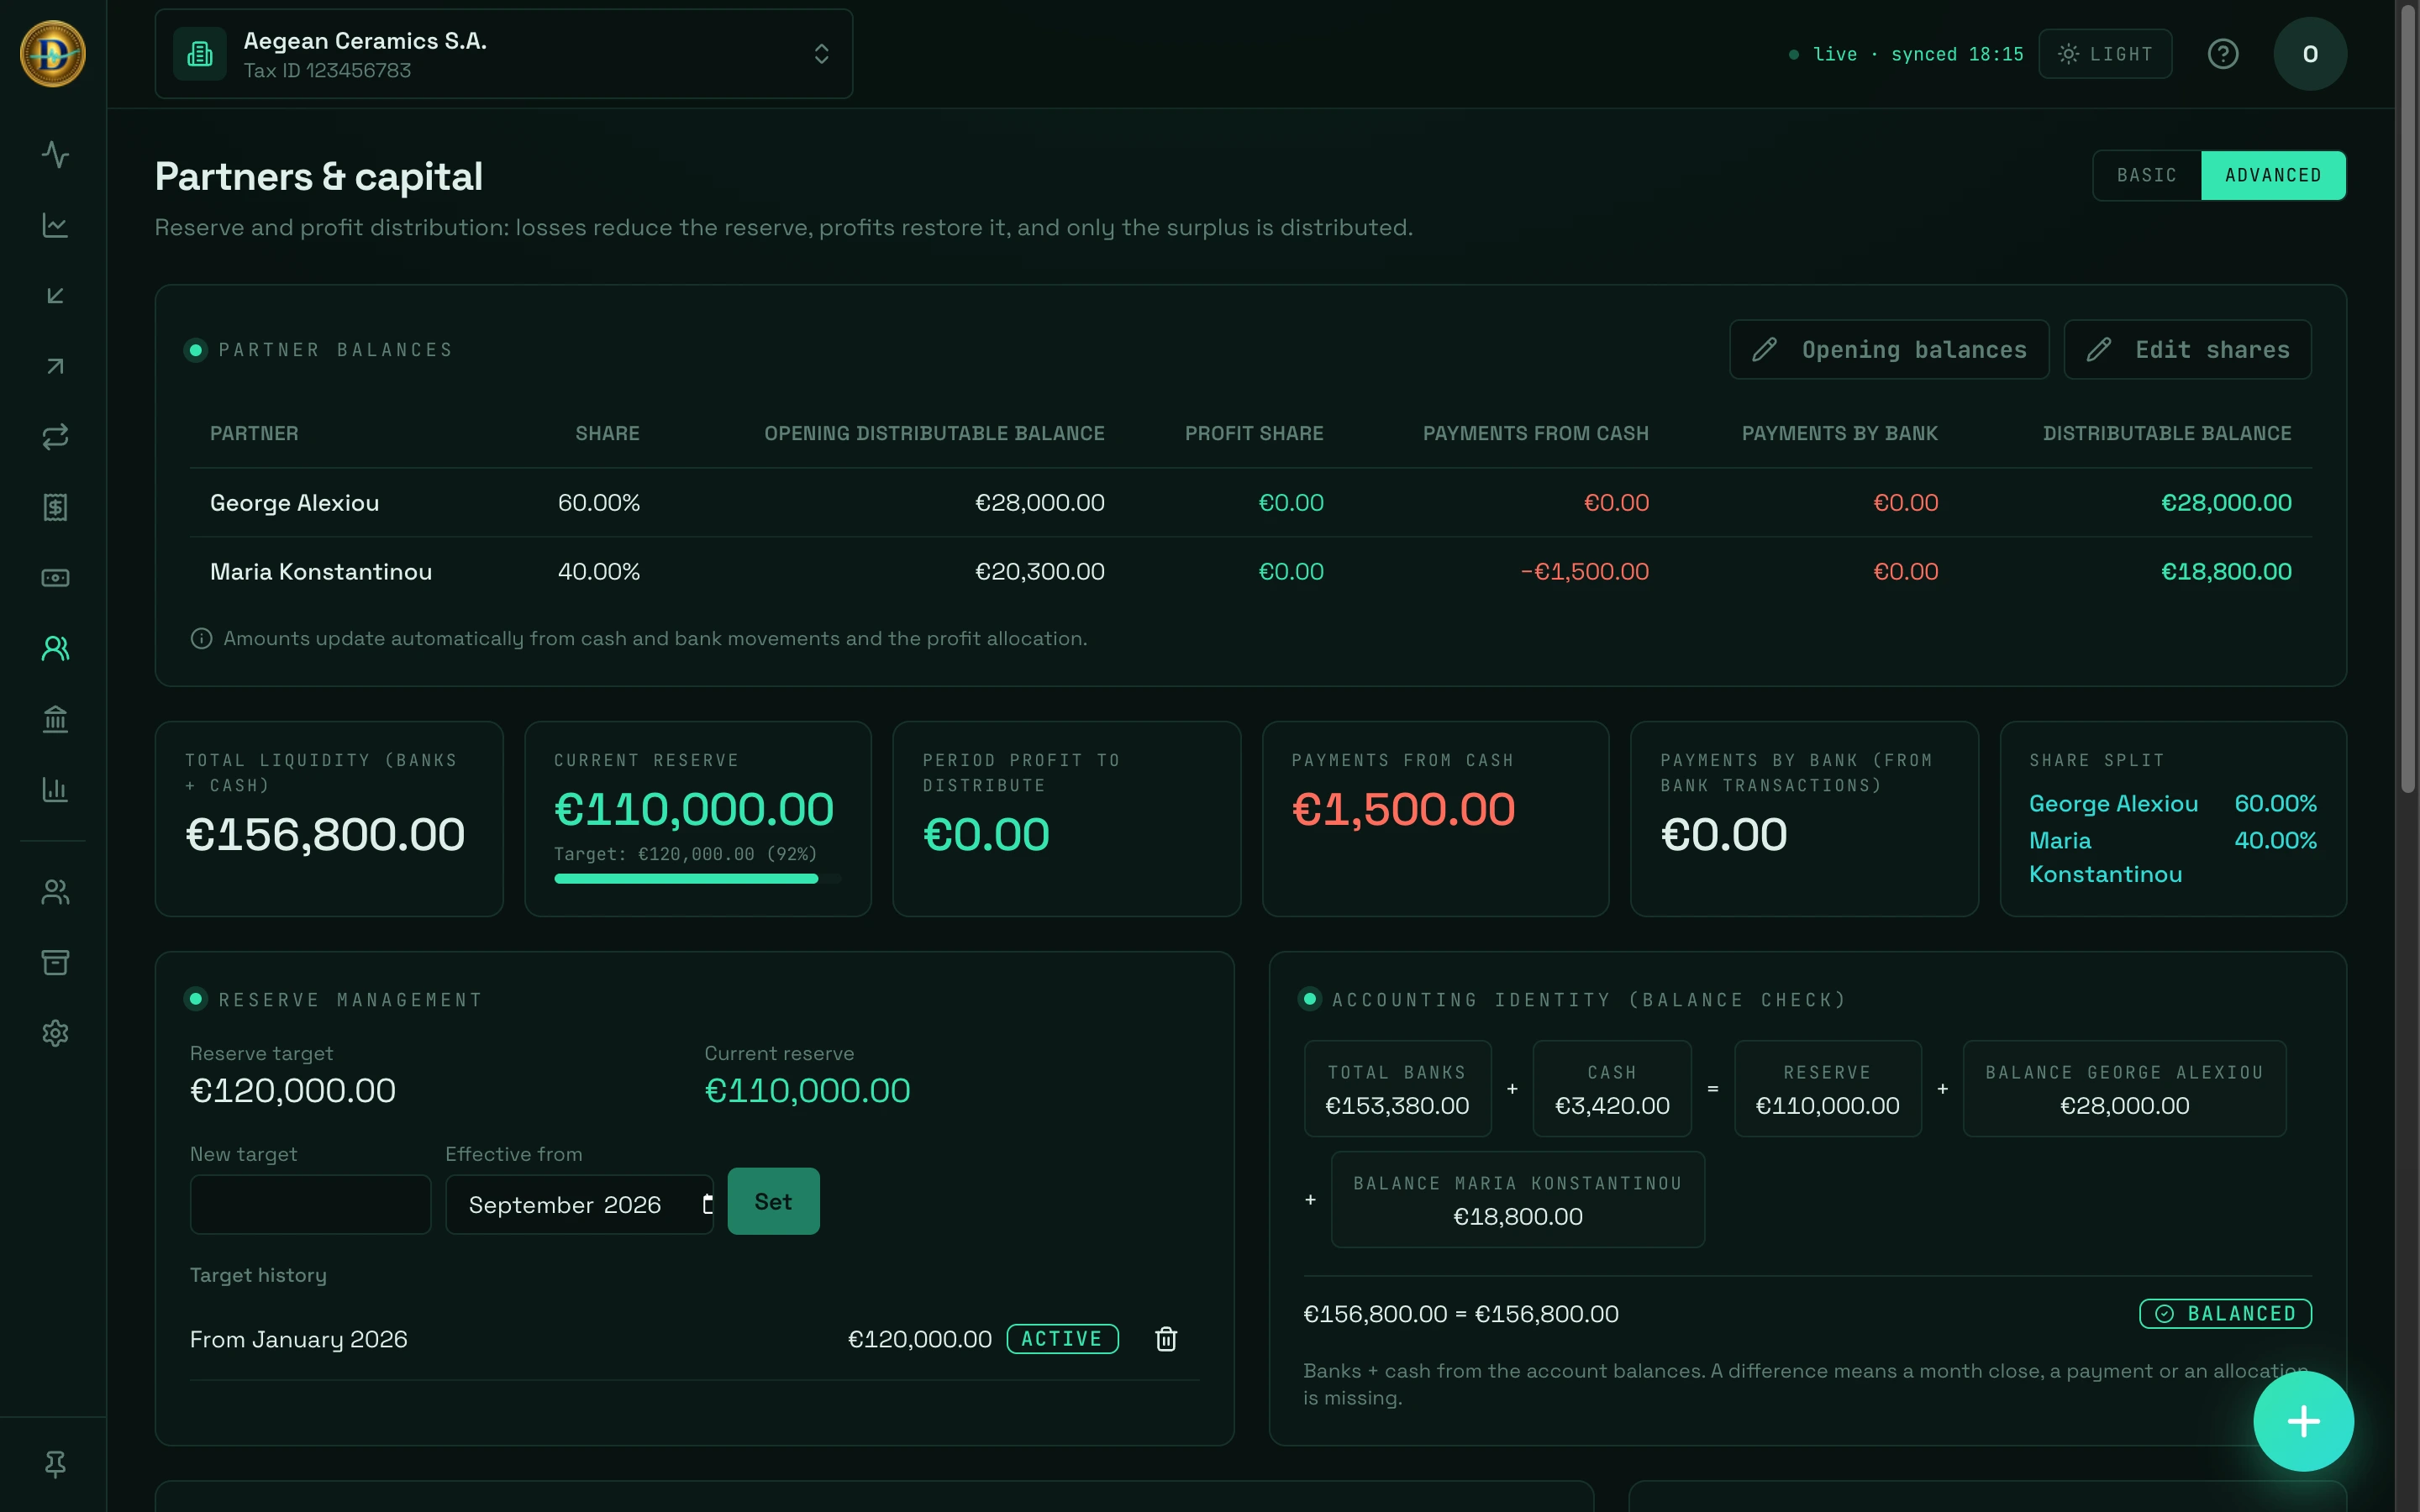Expand the Aegean Ceramics company selector
The image size is (2420, 1512).
[504, 54]
